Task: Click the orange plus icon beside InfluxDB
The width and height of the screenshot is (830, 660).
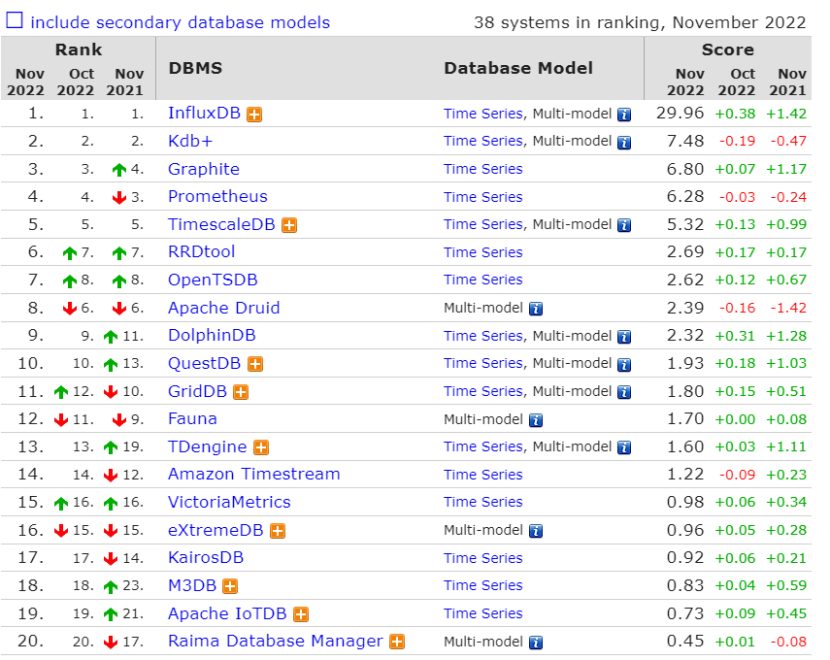Action: click(254, 114)
